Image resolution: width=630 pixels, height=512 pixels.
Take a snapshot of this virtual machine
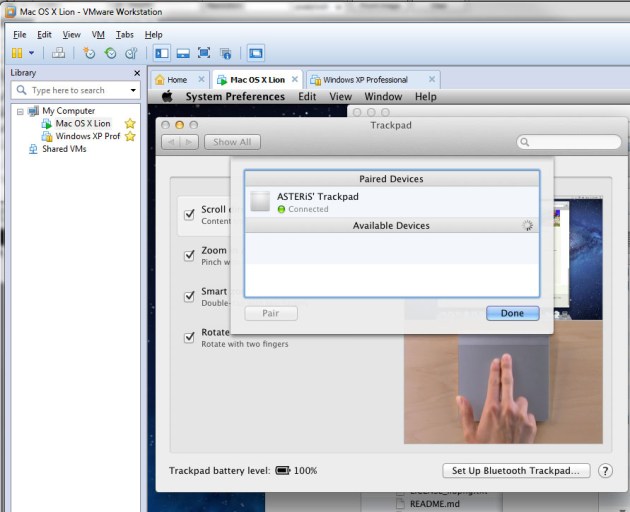tap(89, 53)
